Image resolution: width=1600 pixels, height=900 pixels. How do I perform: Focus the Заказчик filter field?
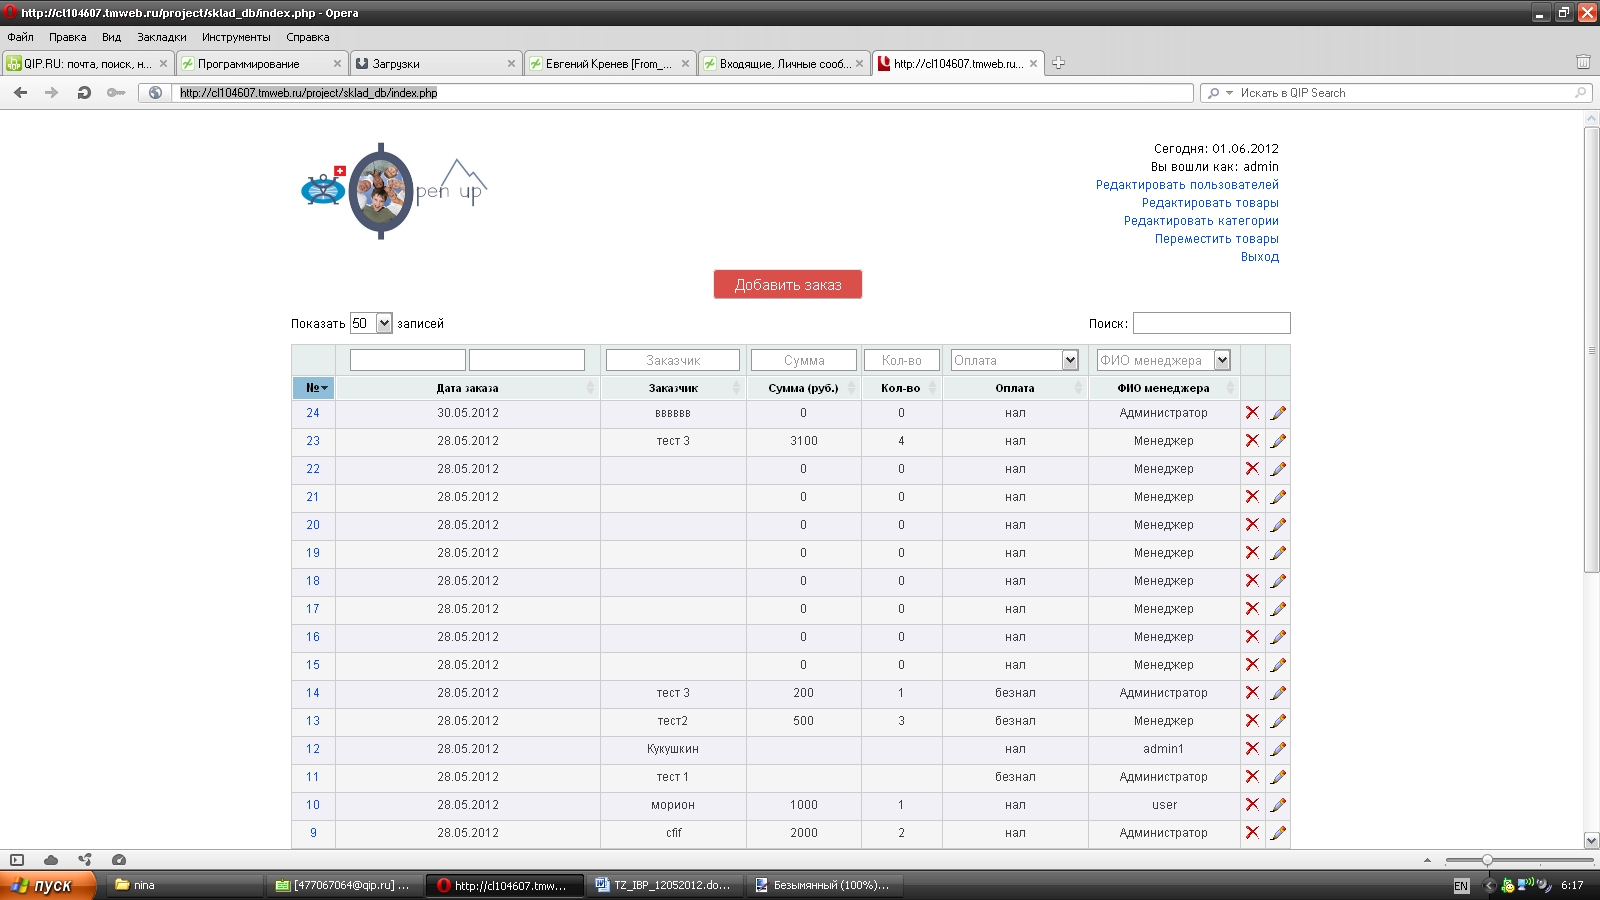click(x=673, y=360)
